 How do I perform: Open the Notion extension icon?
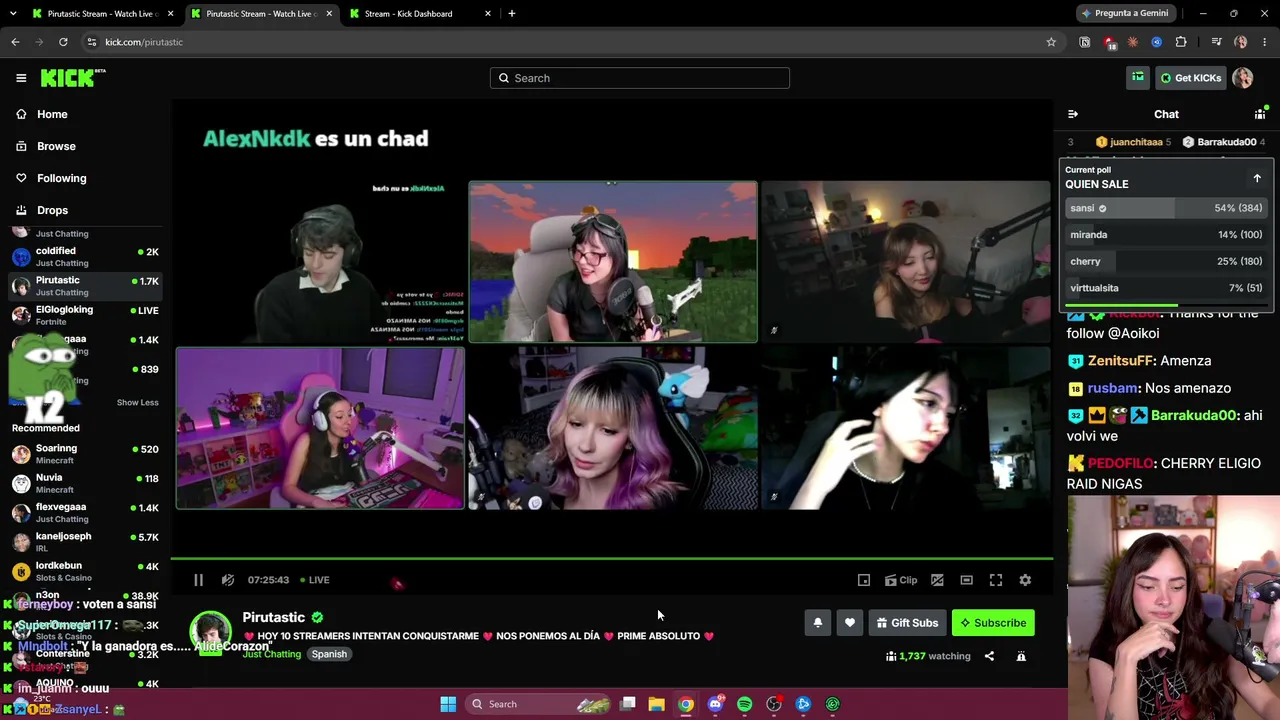(1085, 42)
